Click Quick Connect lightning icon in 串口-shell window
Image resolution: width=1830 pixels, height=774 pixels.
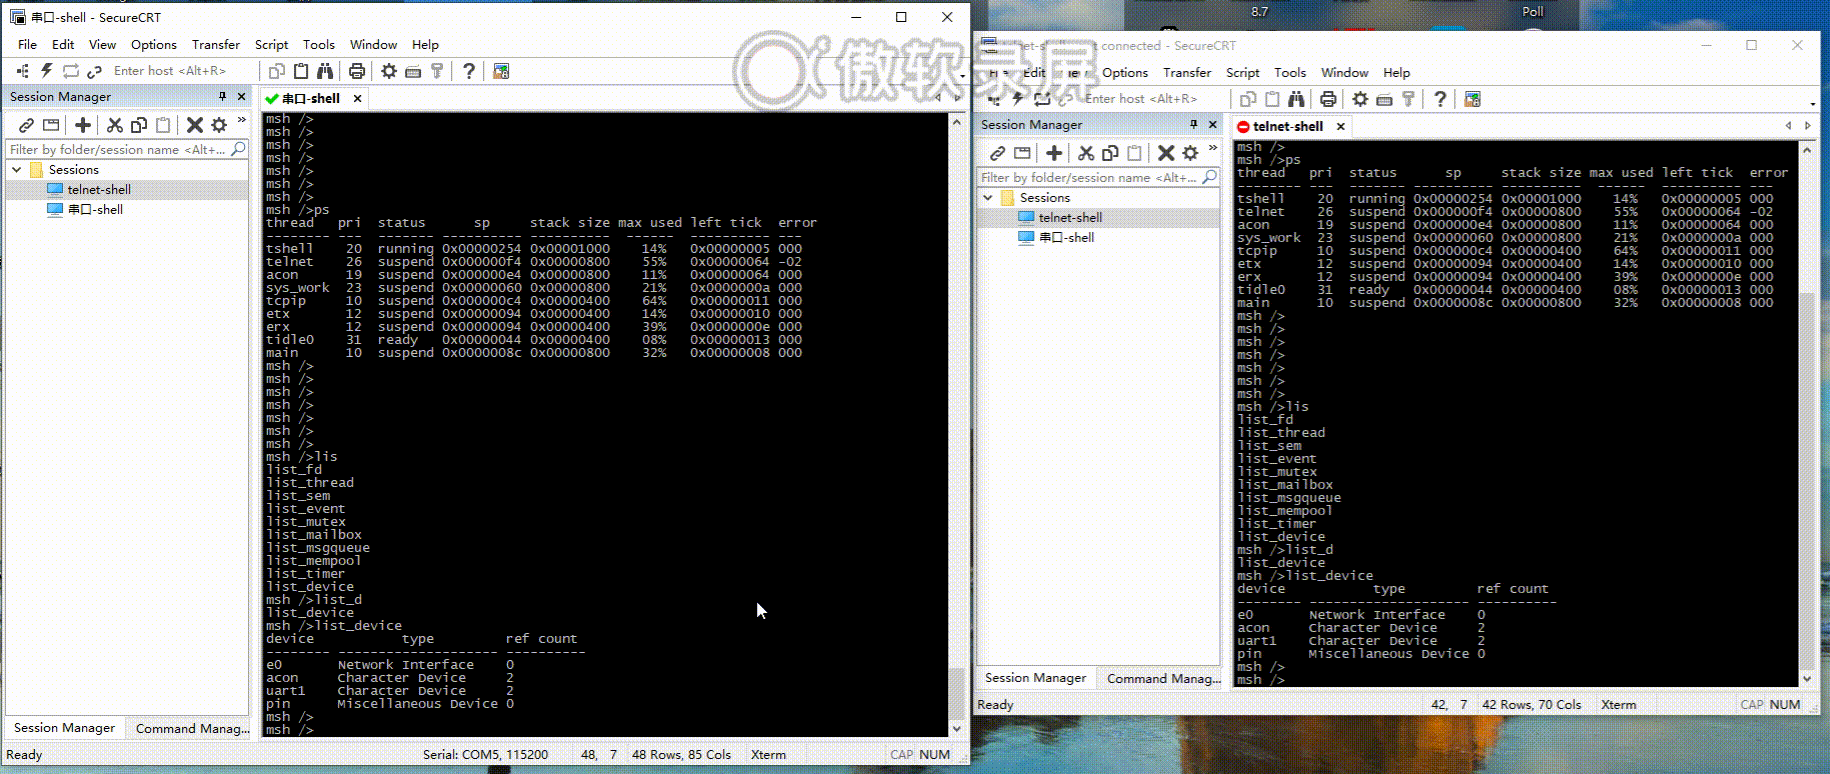tap(46, 71)
